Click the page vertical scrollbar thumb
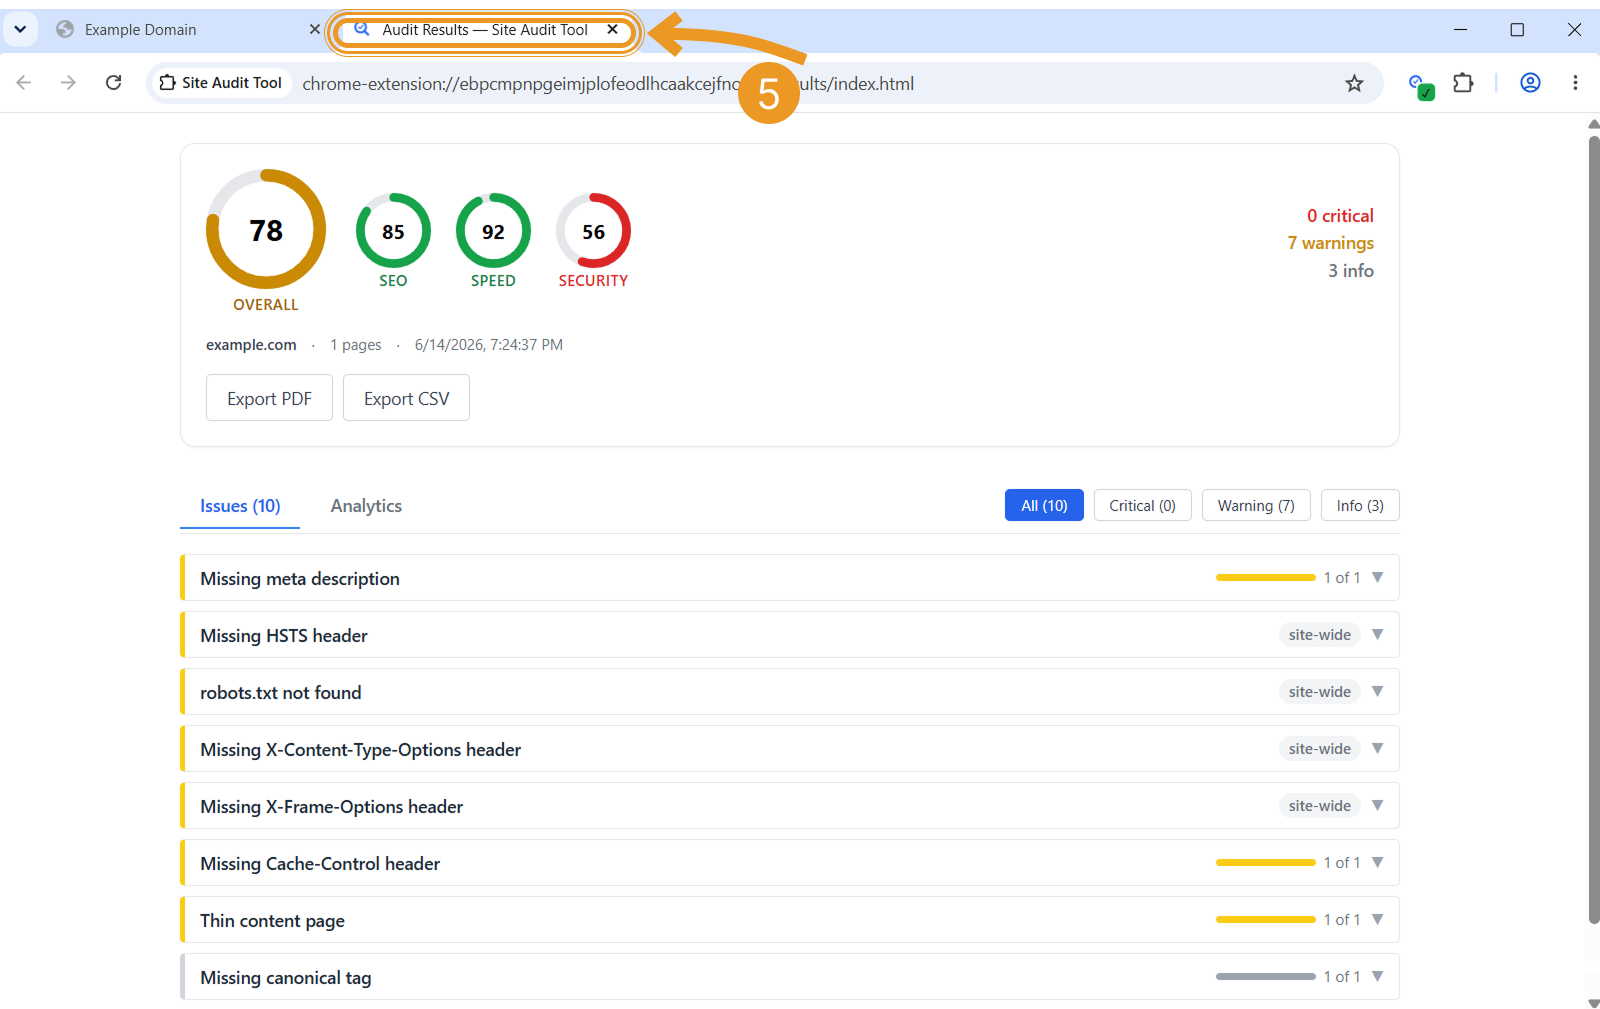 [1593, 530]
